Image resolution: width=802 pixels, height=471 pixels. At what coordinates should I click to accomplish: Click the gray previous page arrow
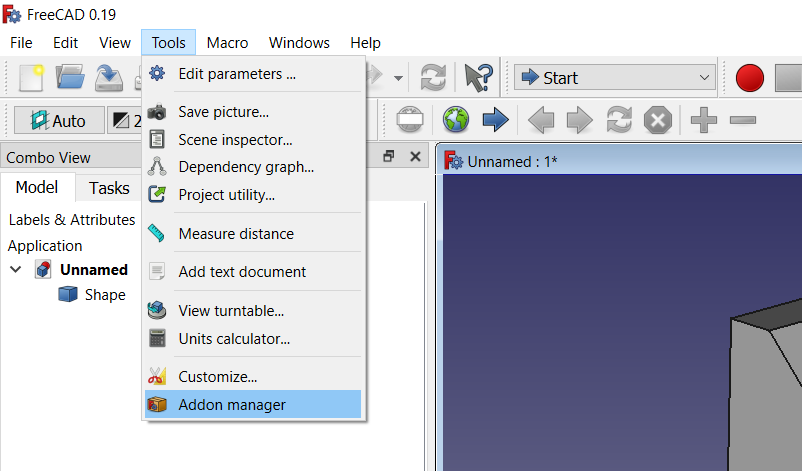pos(541,121)
